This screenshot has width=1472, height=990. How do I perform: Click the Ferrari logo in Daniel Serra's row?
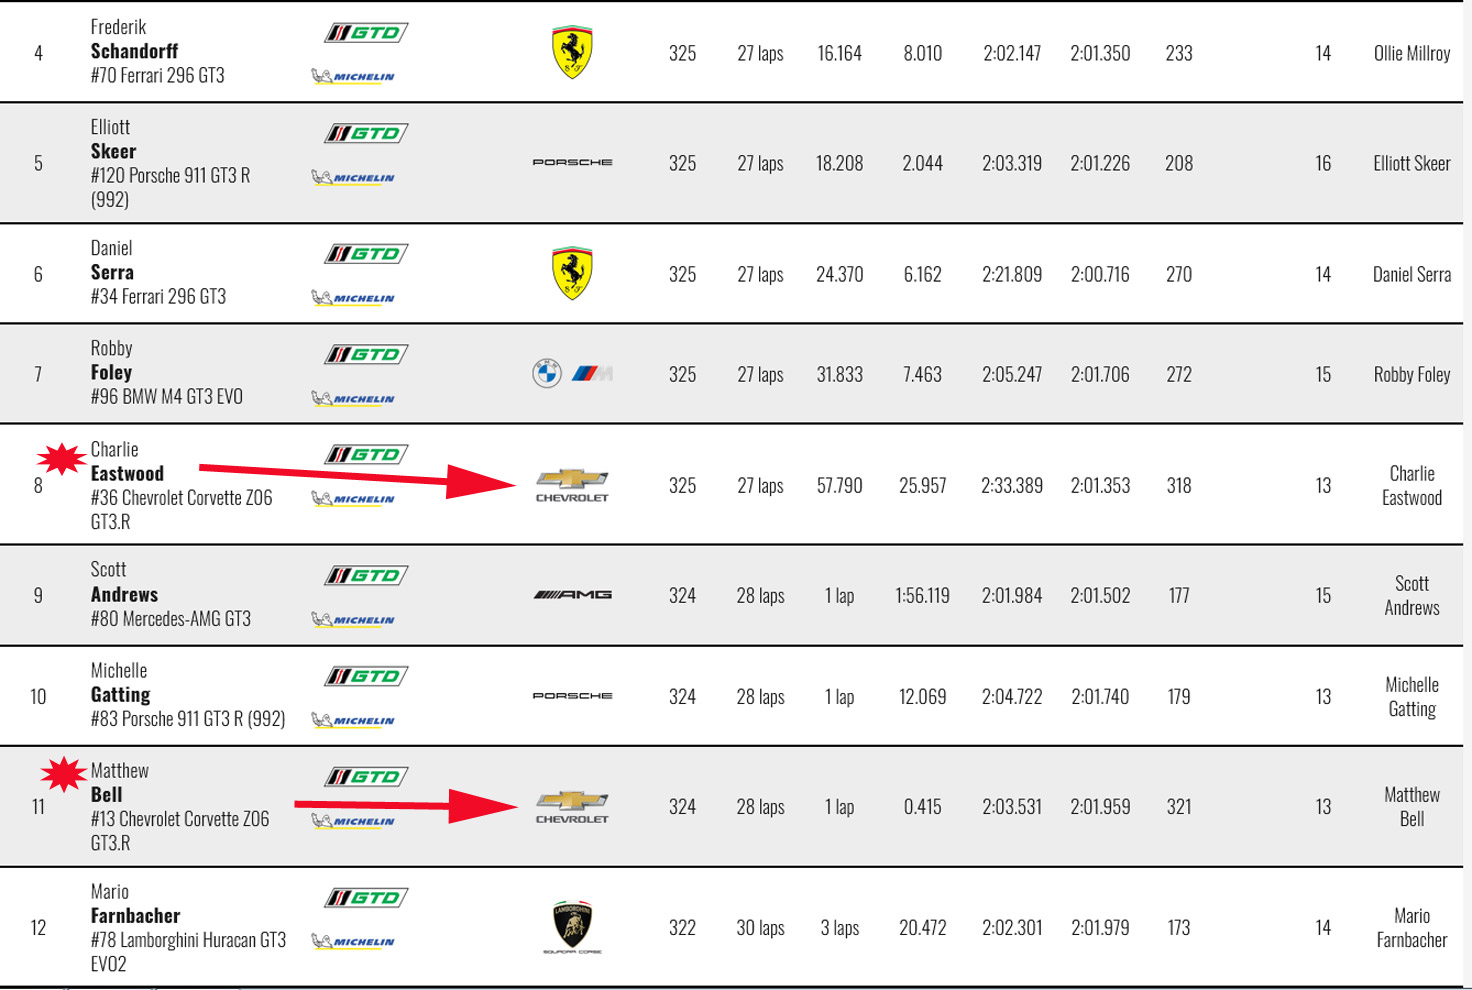(572, 273)
